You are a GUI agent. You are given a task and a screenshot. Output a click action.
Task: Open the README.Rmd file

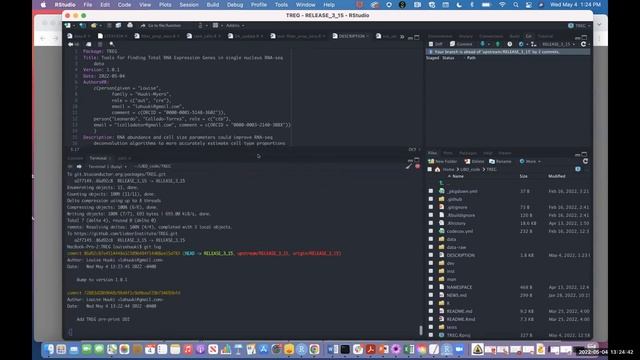pyautogui.click(x=460, y=319)
